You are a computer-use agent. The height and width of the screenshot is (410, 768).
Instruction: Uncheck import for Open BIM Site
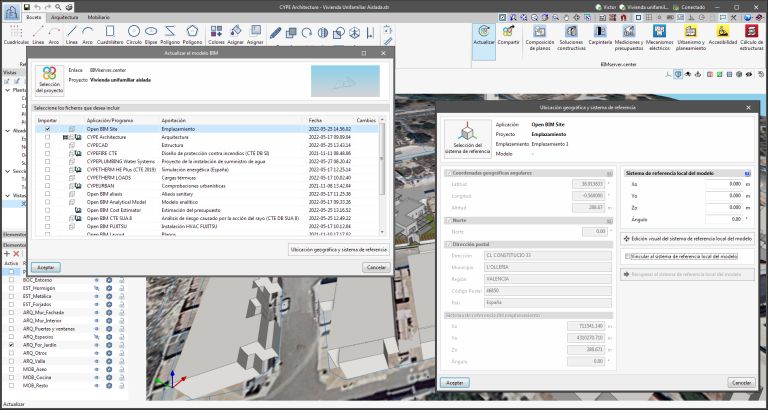point(48,129)
